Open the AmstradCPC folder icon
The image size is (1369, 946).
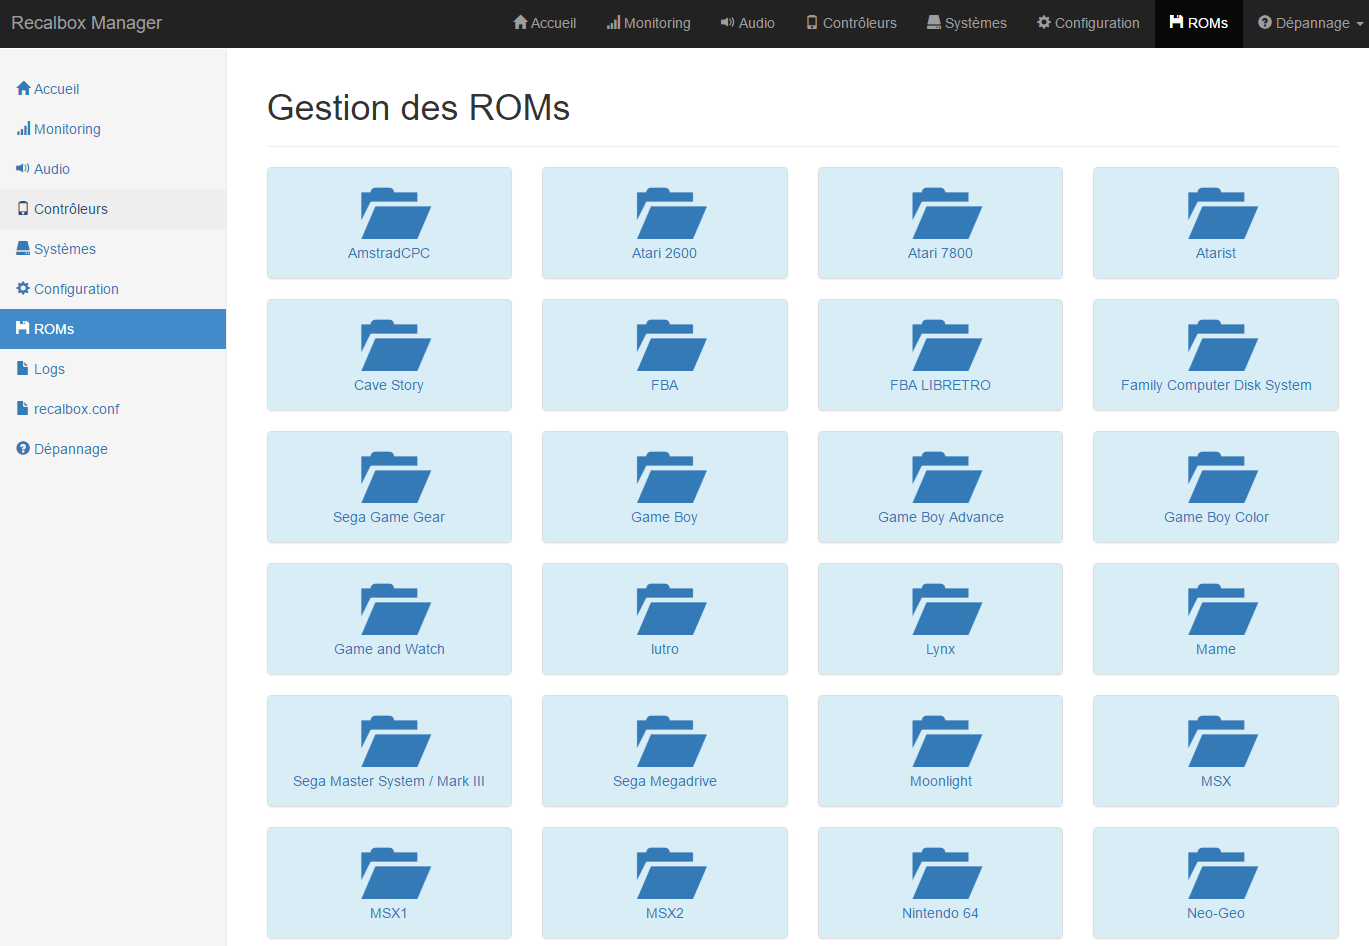coord(395,213)
